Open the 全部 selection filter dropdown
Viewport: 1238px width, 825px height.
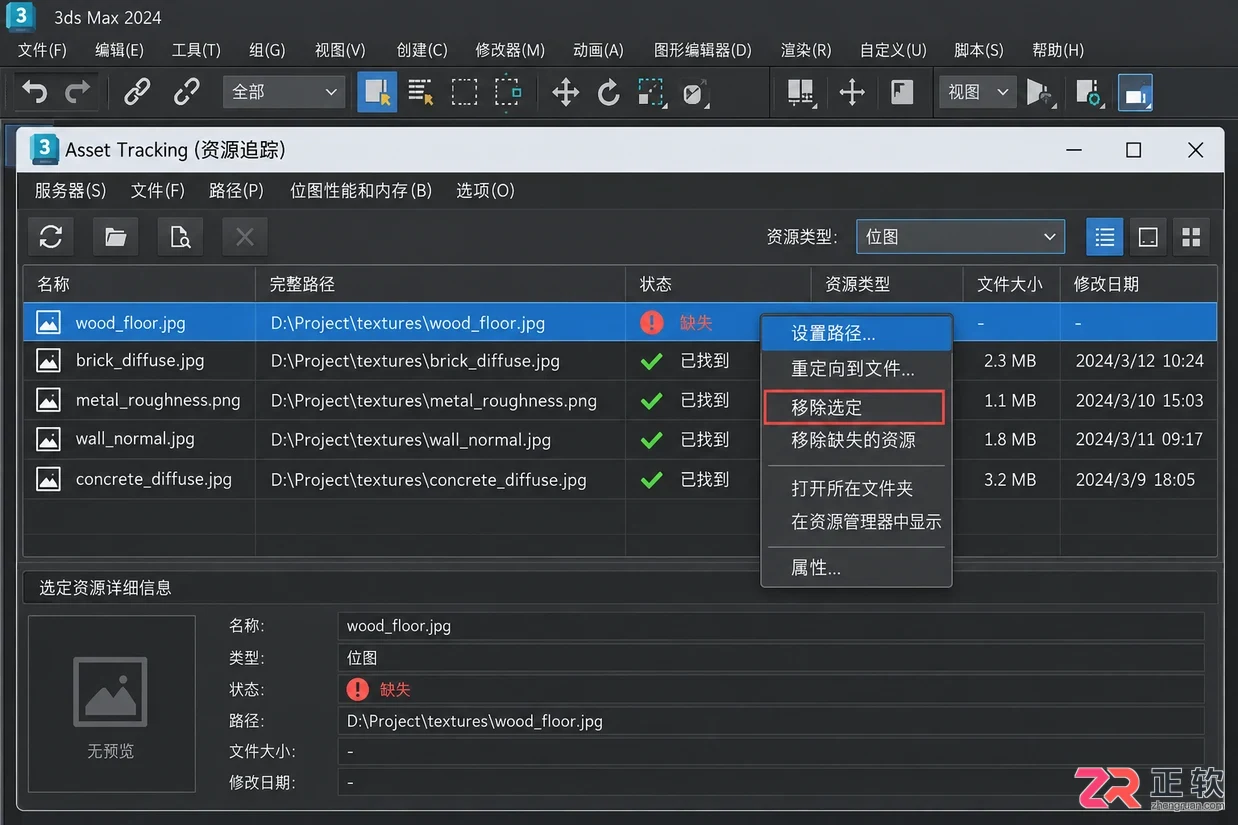pos(284,92)
